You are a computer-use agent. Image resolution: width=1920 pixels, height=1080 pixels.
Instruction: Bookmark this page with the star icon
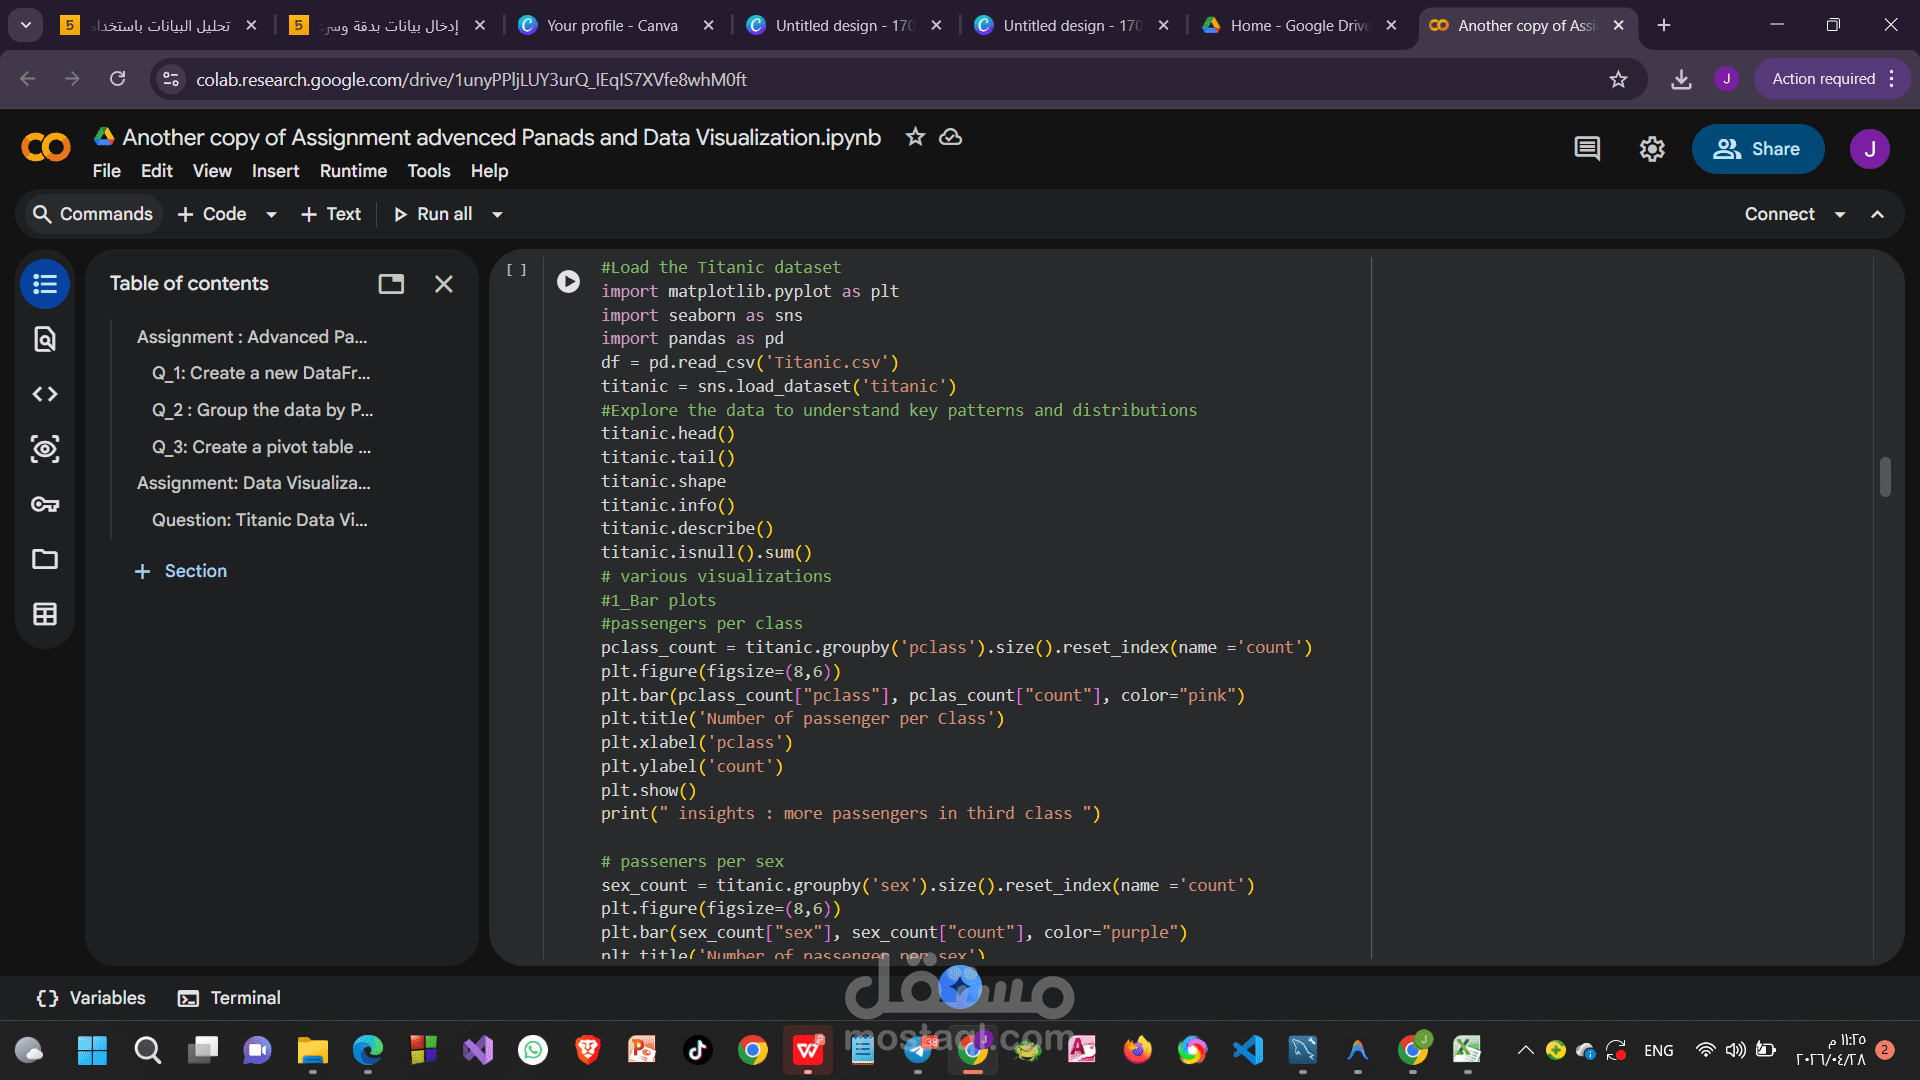(1618, 79)
